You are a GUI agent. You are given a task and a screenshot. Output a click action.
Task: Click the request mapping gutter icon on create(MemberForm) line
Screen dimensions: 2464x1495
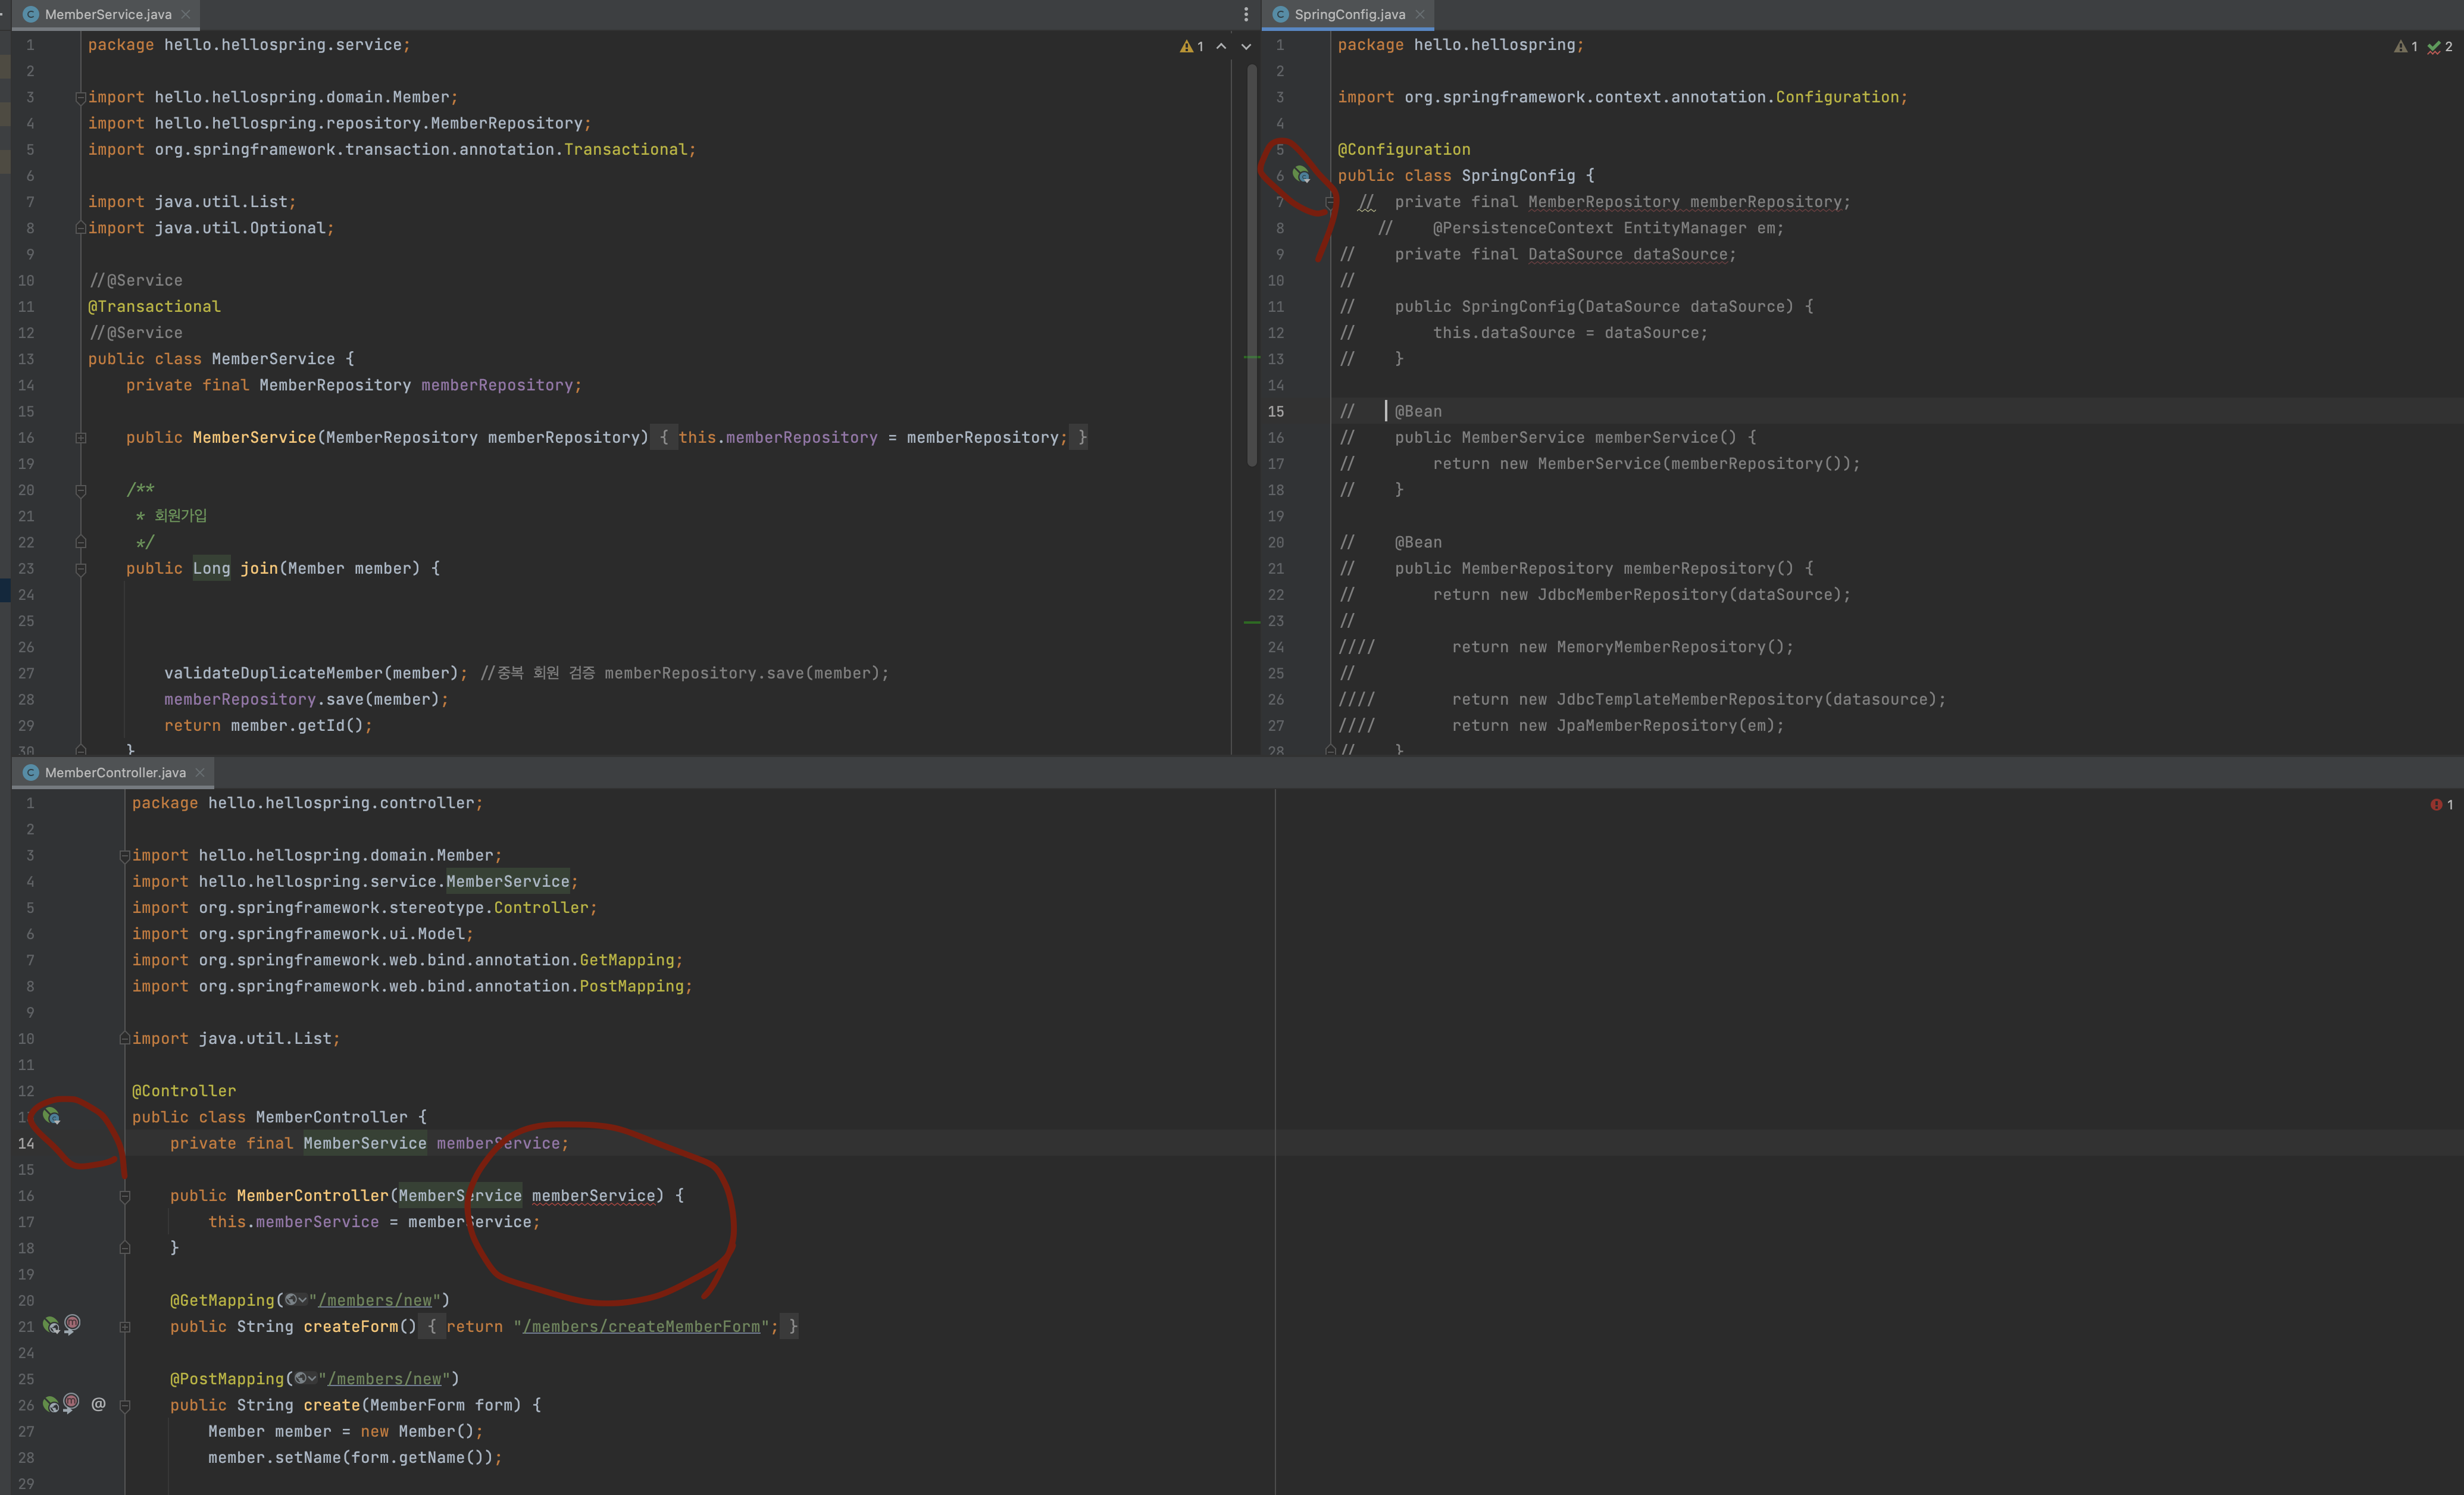pos(72,1403)
